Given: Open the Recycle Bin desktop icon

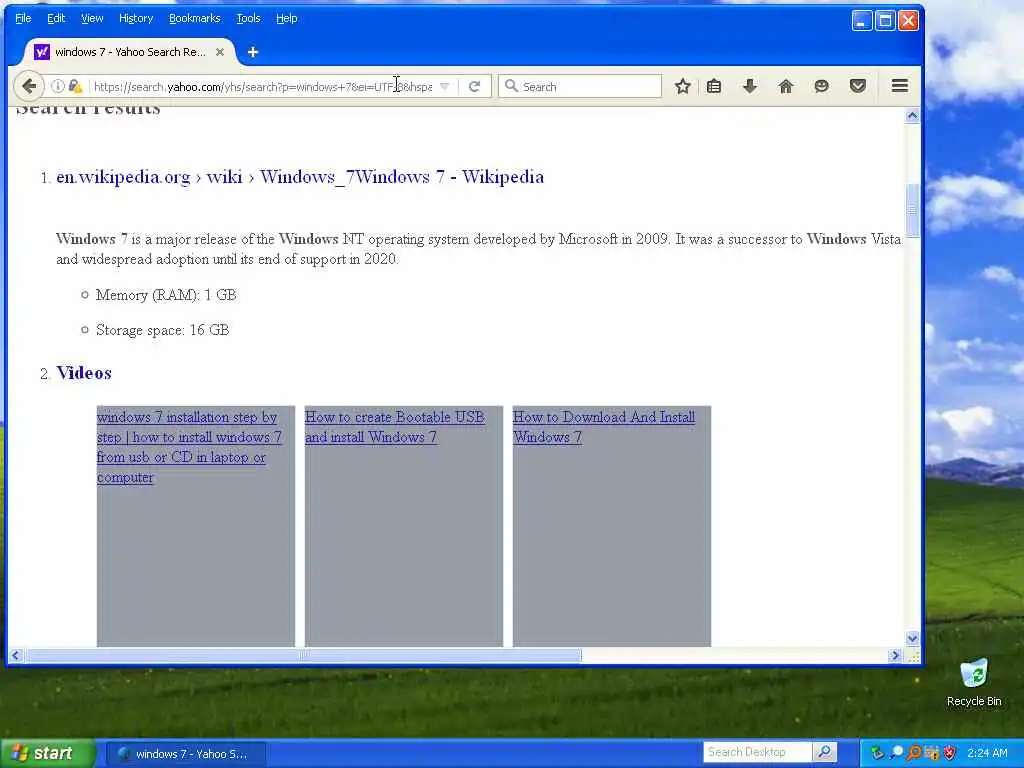Looking at the screenshot, I should (974, 682).
